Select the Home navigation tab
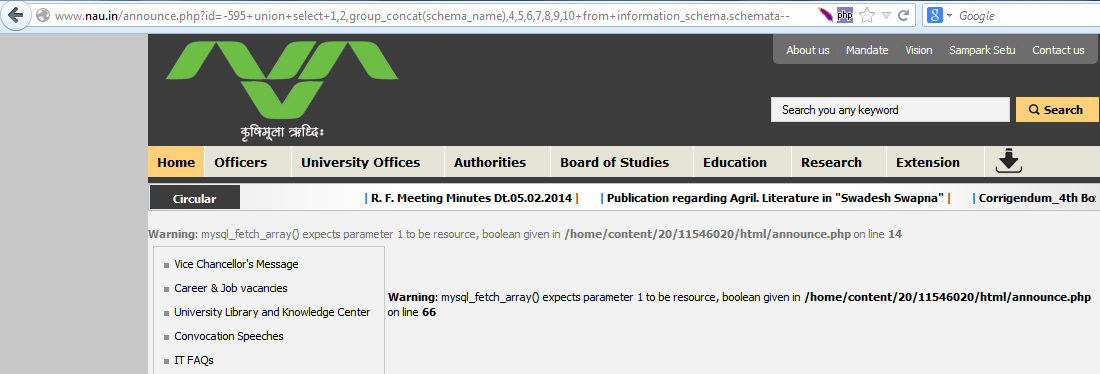1100x374 pixels. click(x=176, y=162)
